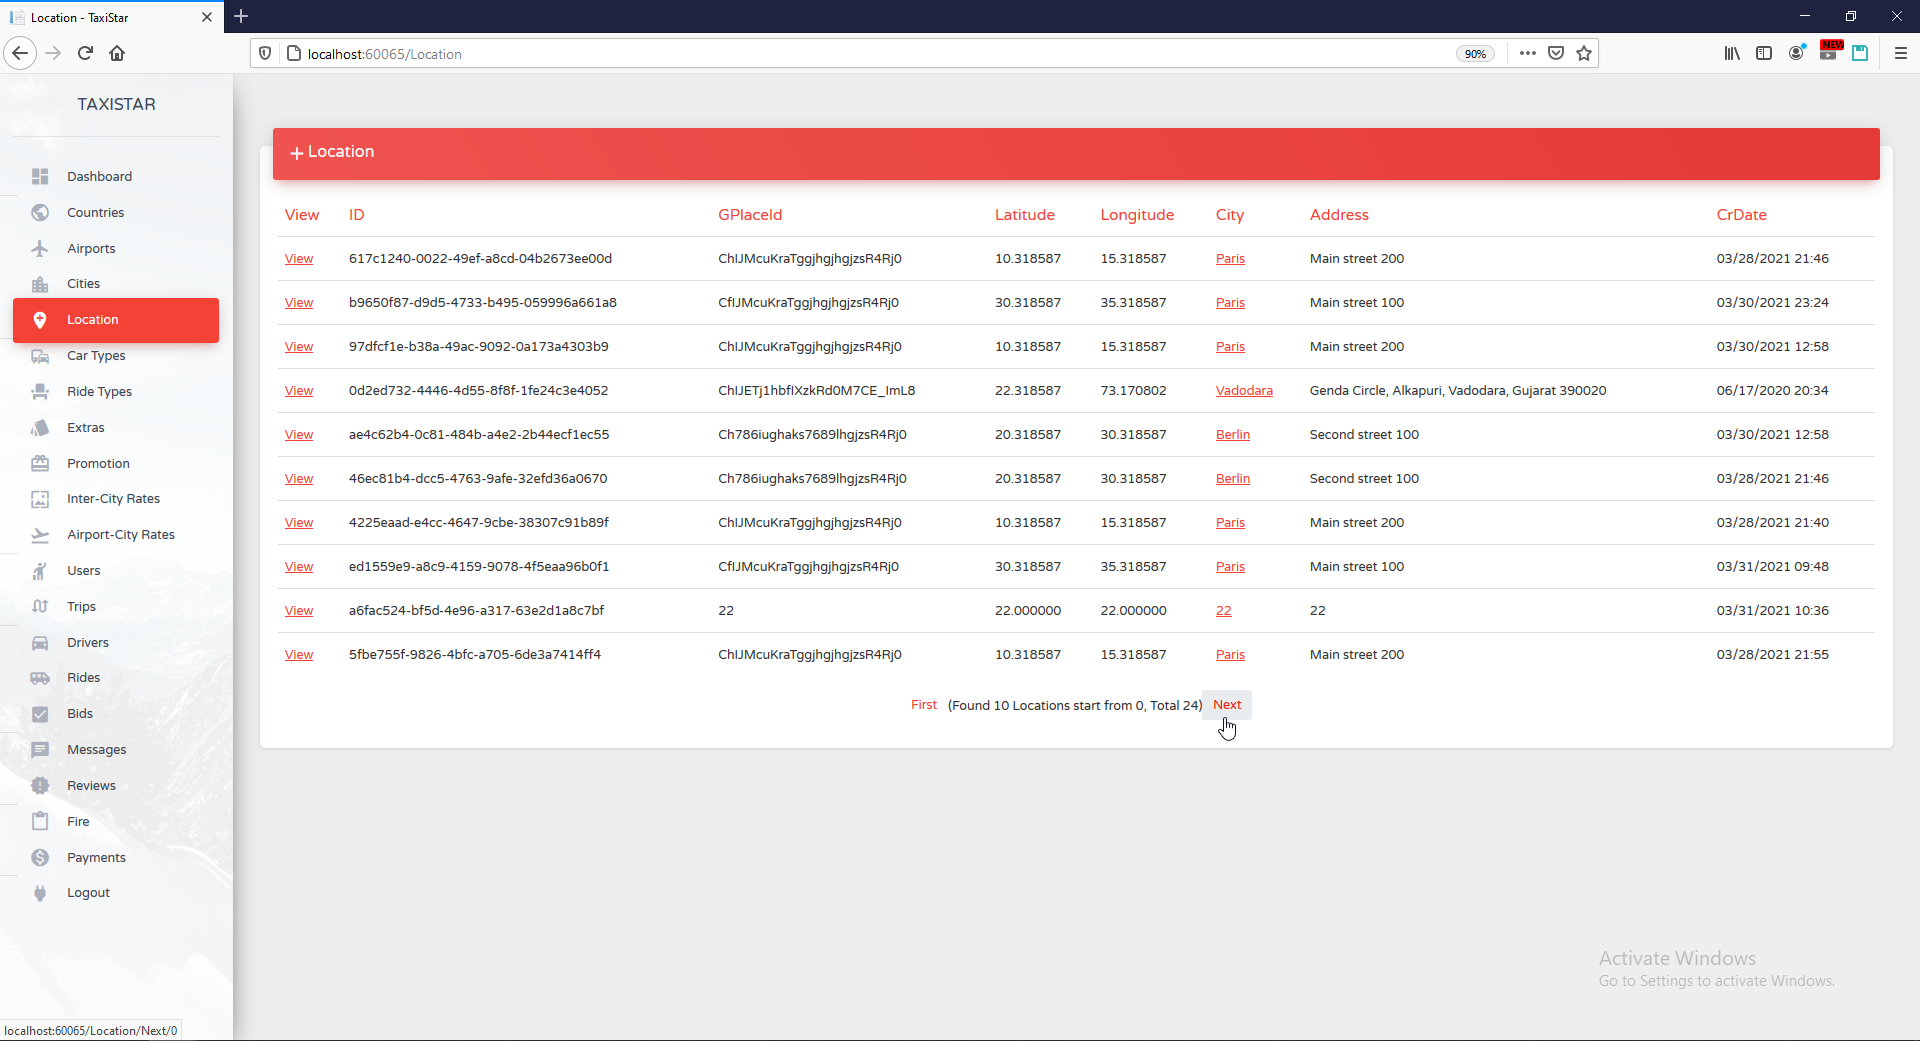
Task: Click the Reviews icon in sidebar
Action: [x=40, y=786]
